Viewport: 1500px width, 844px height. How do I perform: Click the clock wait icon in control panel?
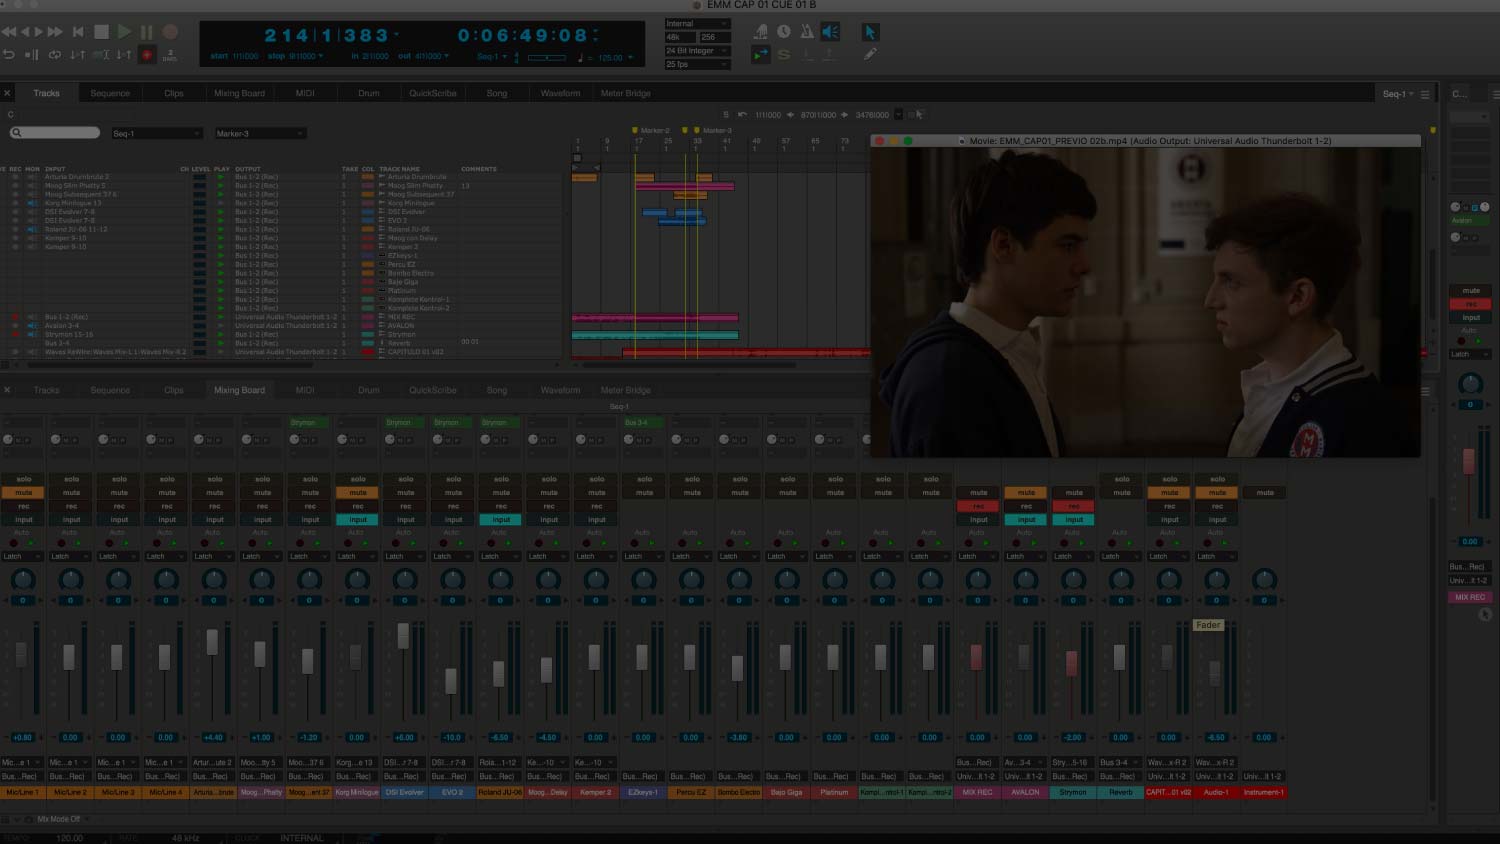click(783, 32)
